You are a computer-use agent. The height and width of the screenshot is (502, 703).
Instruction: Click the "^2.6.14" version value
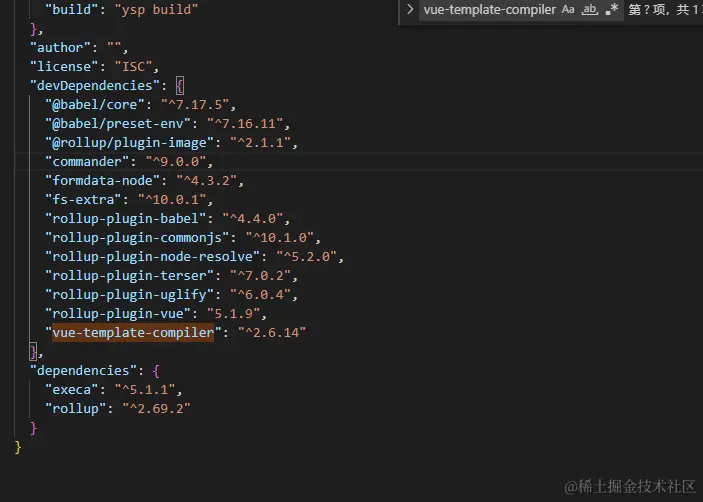point(272,333)
